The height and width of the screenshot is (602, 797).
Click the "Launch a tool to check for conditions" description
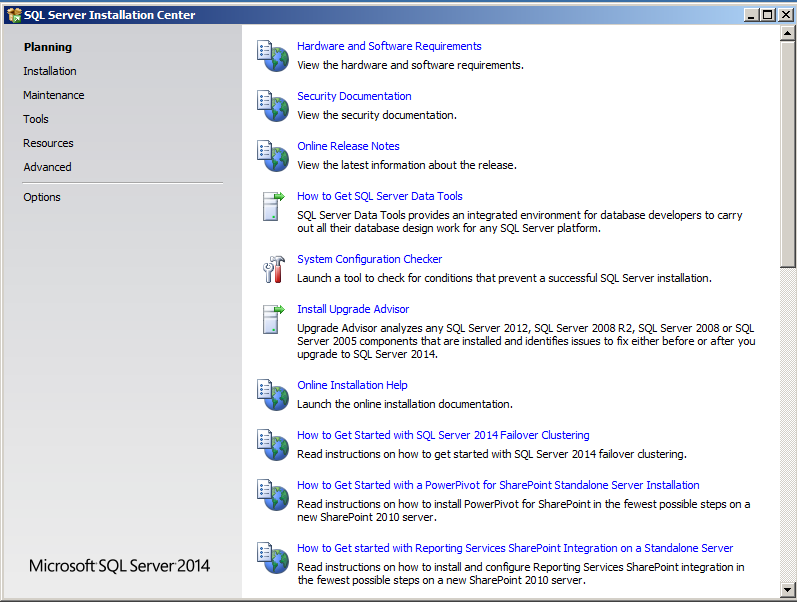click(504, 278)
